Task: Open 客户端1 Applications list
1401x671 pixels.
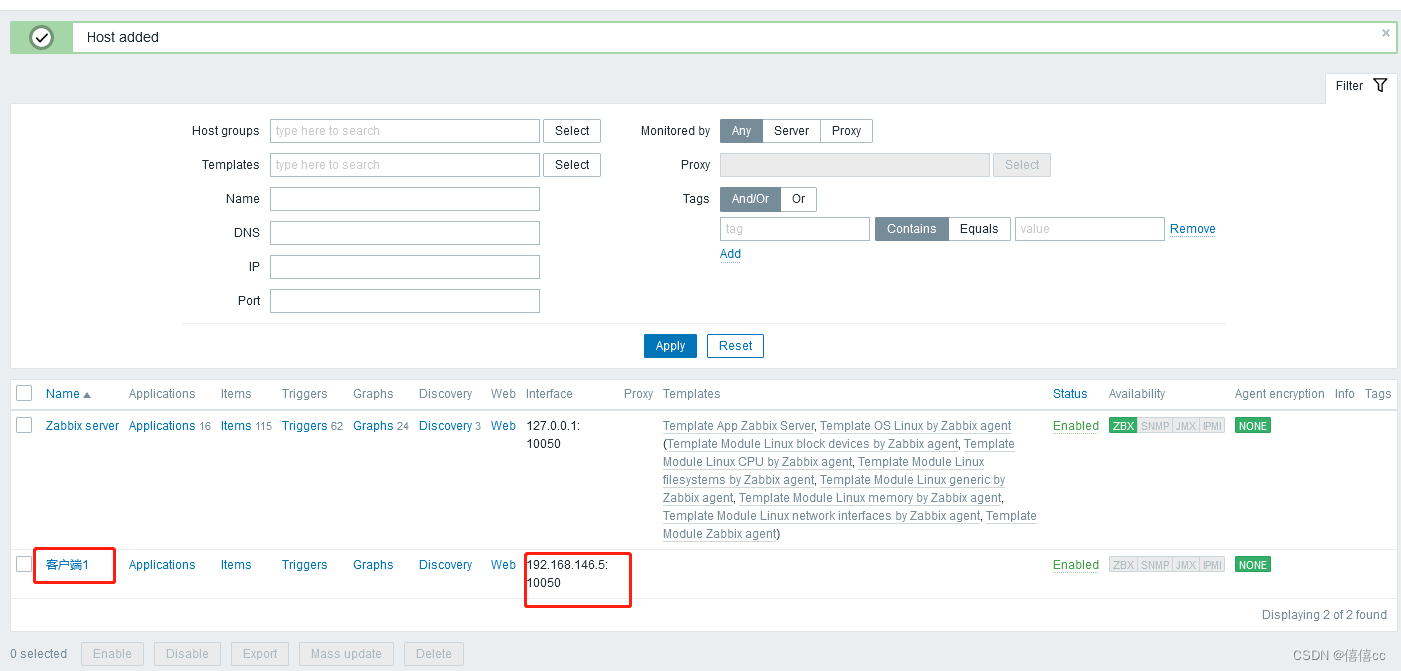Action: 162,565
